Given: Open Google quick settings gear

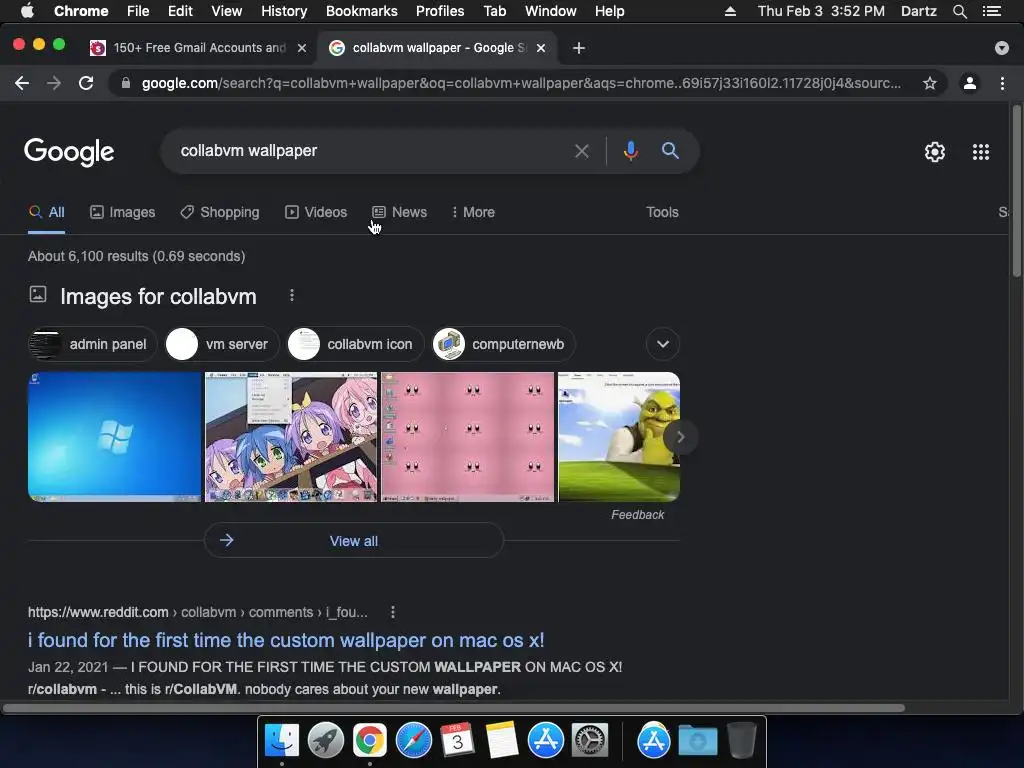Looking at the screenshot, I should pos(935,152).
